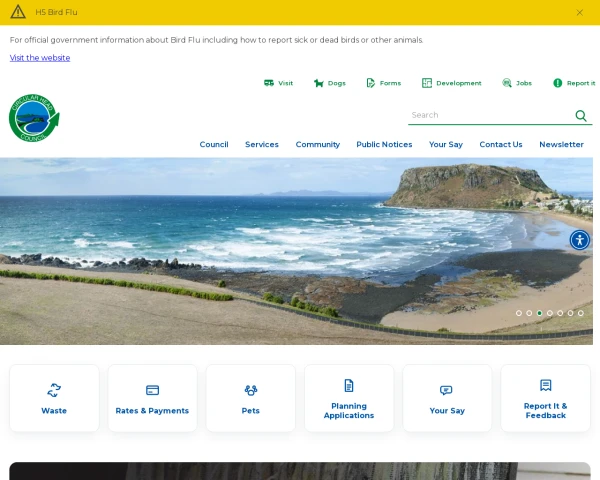The width and height of the screenshot is (600, 480).
Task: Open the Planning Applications label
Action: (349, 411)
